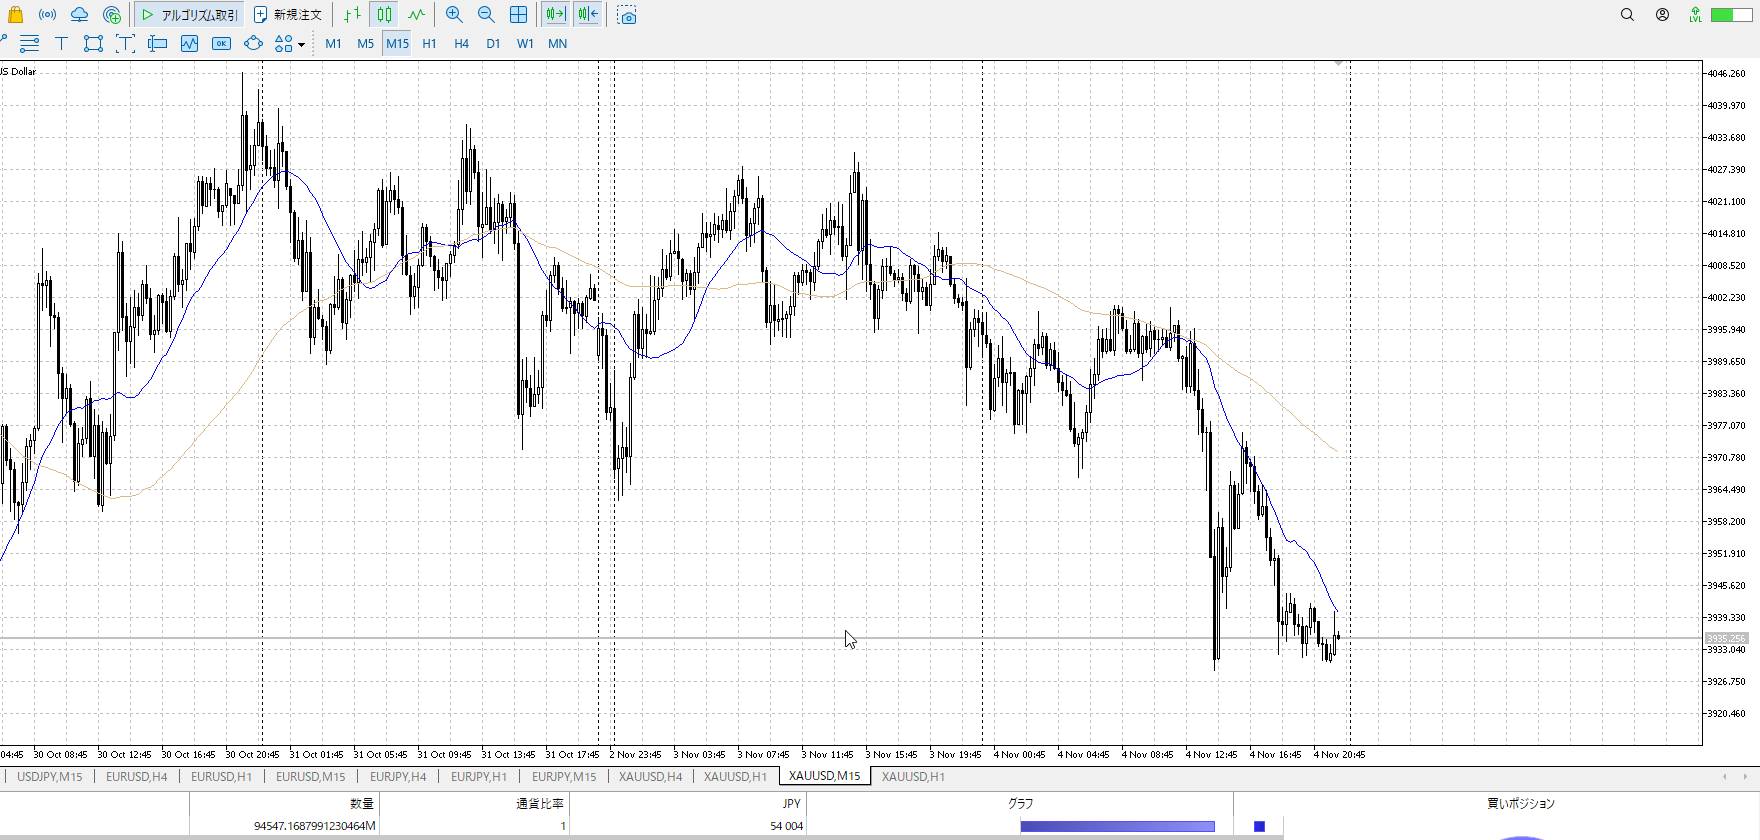Select the text label tool
Viewport: 1760px width, 840px height.
point(61,44)
